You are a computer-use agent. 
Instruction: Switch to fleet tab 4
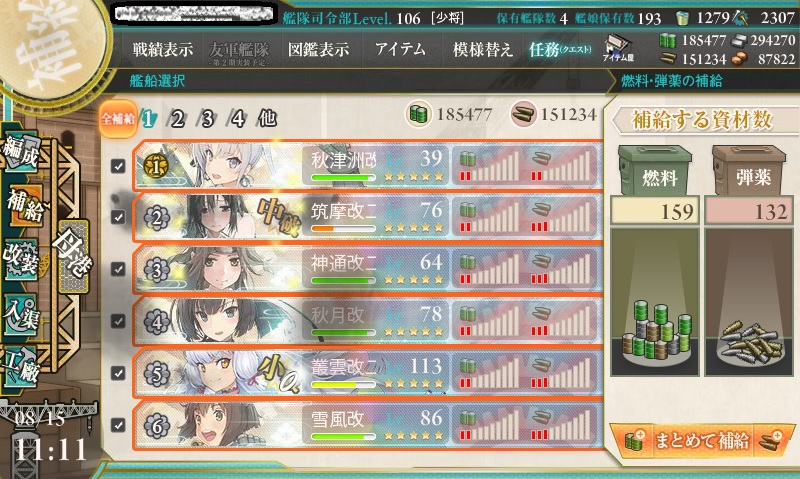click(x=237, y=119)
